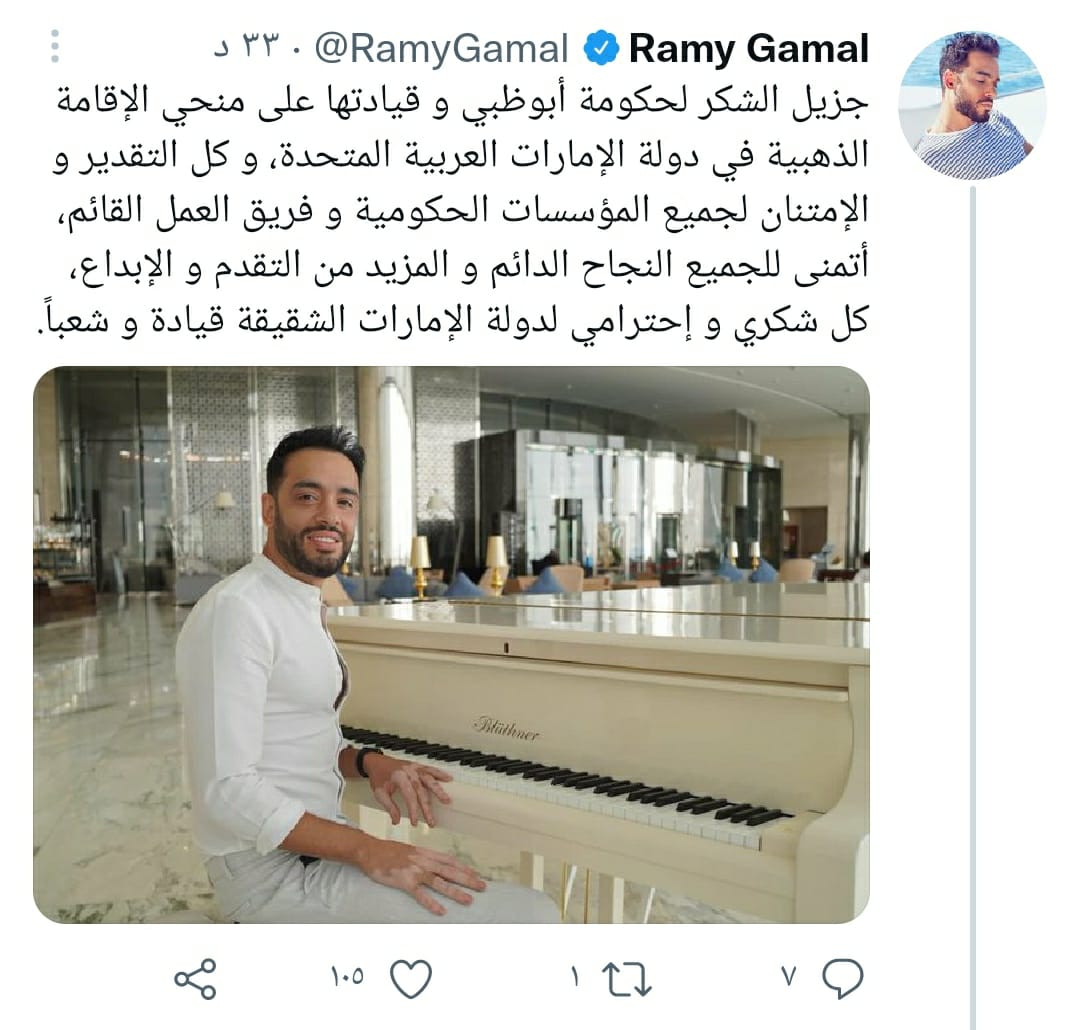The image size is (1080, 1030).
Task: Click the Blüthner logo on the piano
Action: 506,728
